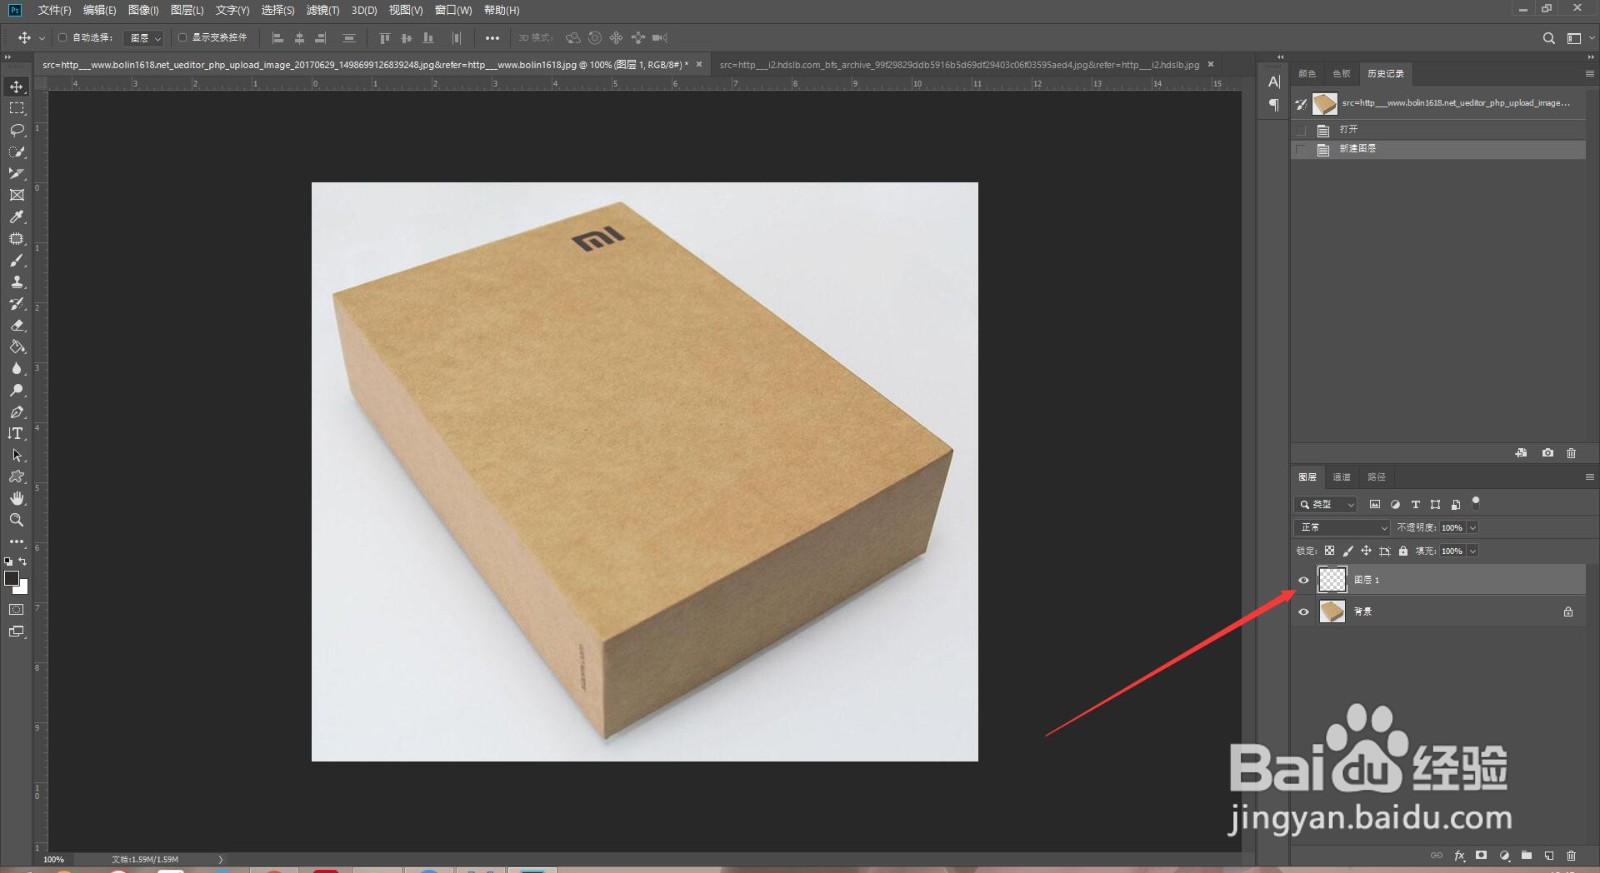Switch to the 色板 tab
Viewport: 1600px width, 873px height.
pyautogui.click(x=1341, y=74)
